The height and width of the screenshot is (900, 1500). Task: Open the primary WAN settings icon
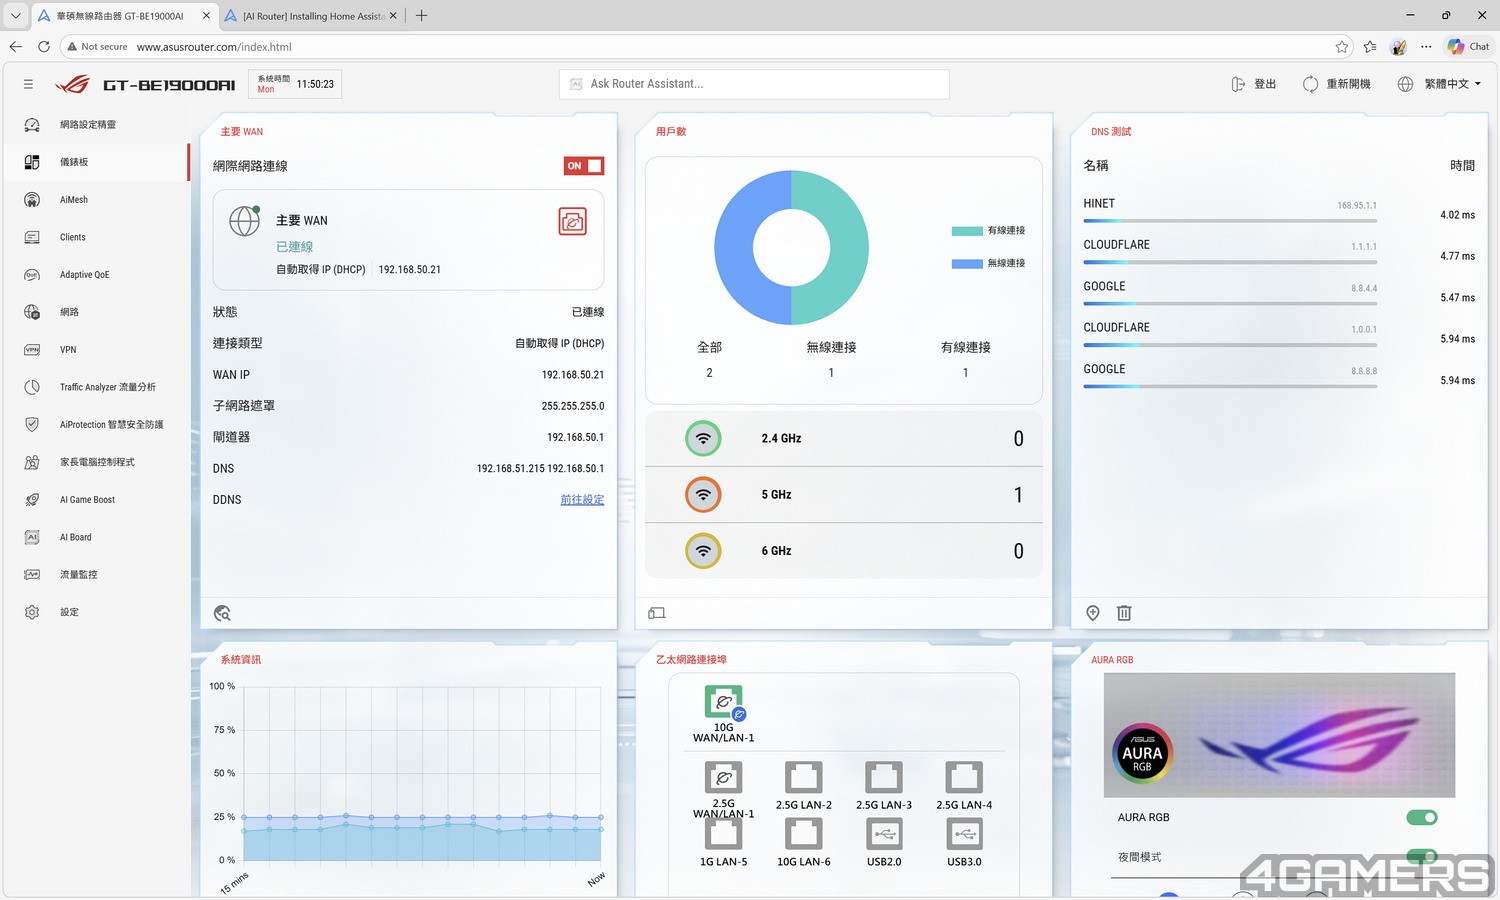pyautogui.click(x=572, y=222)
